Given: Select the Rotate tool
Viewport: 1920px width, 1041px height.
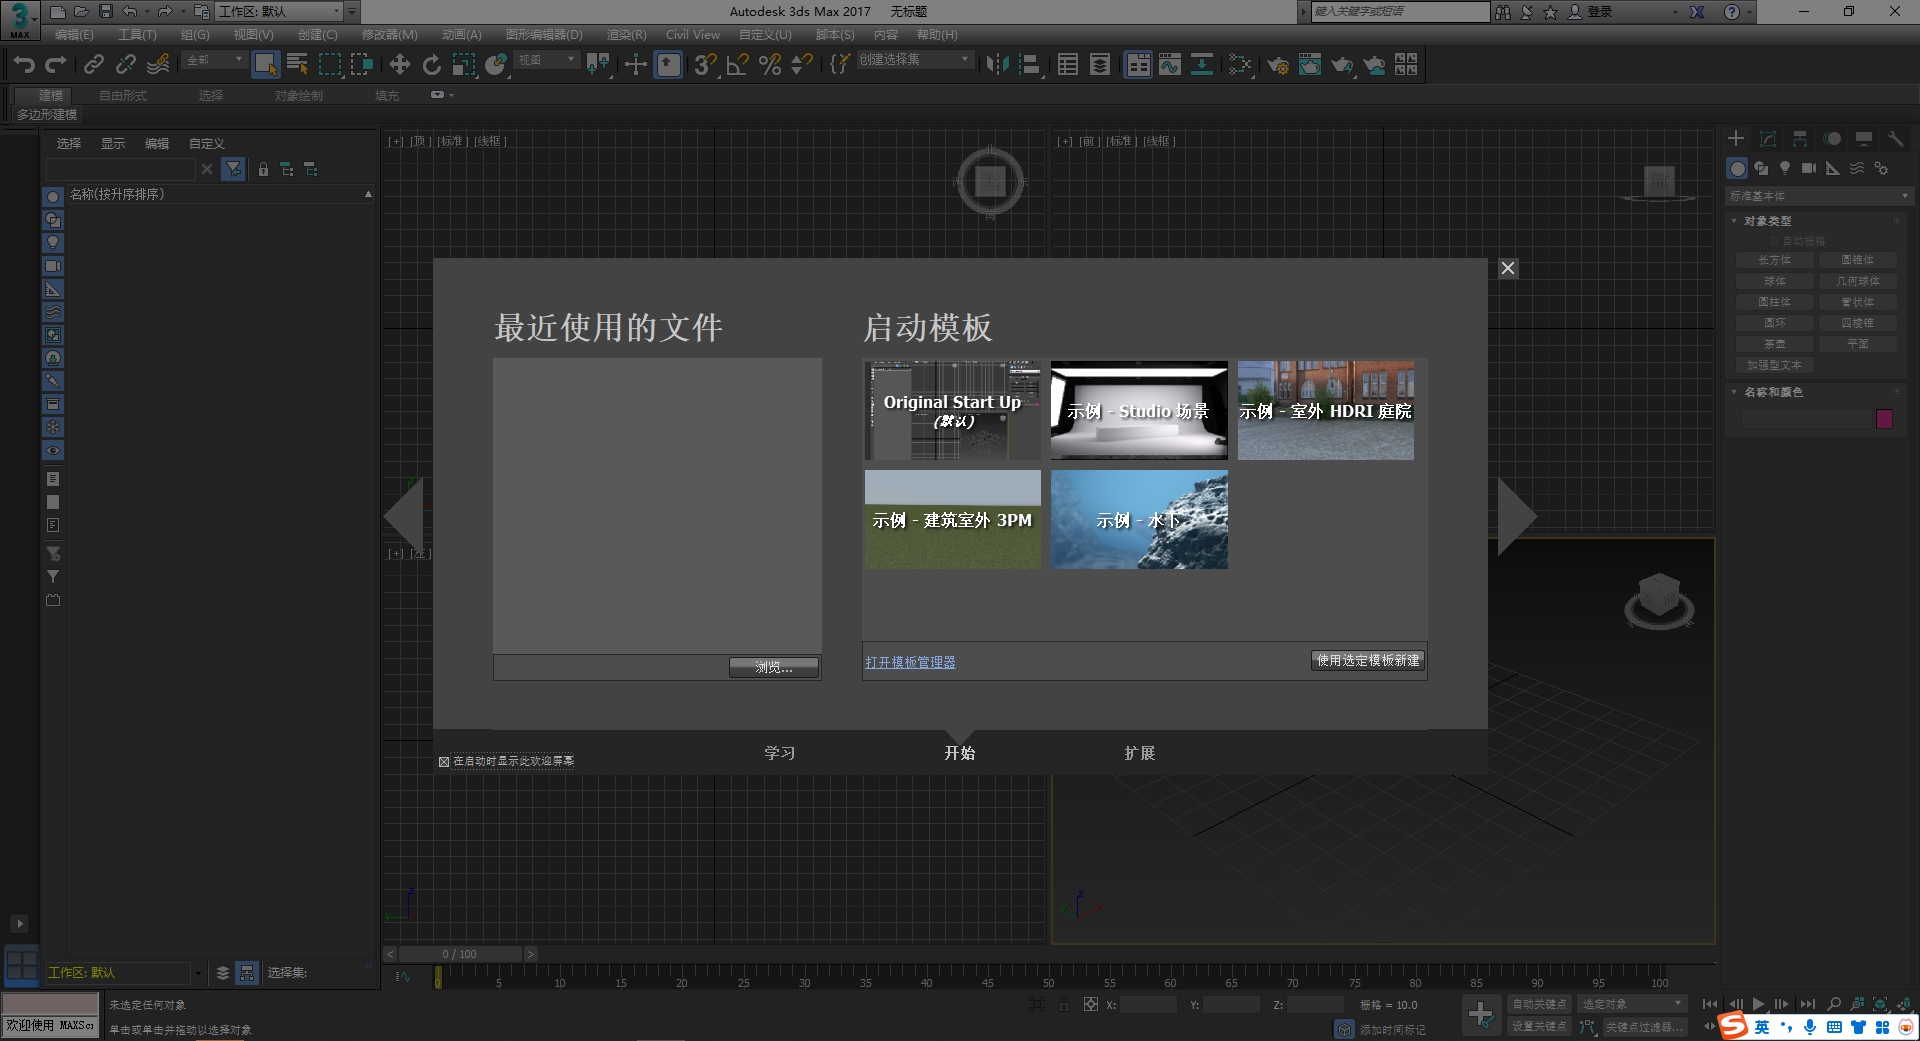Looking at the screenshot, I should click(431, 64).
